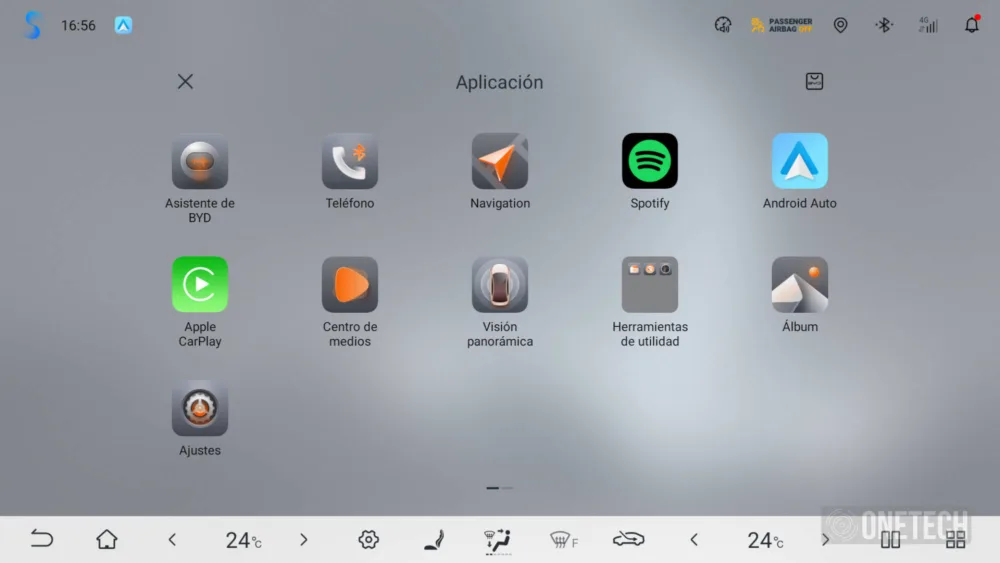This screenshot has width=1000, height=563.
Task: Increase the driver-side temperature
Action: click(x=304, y=540)
